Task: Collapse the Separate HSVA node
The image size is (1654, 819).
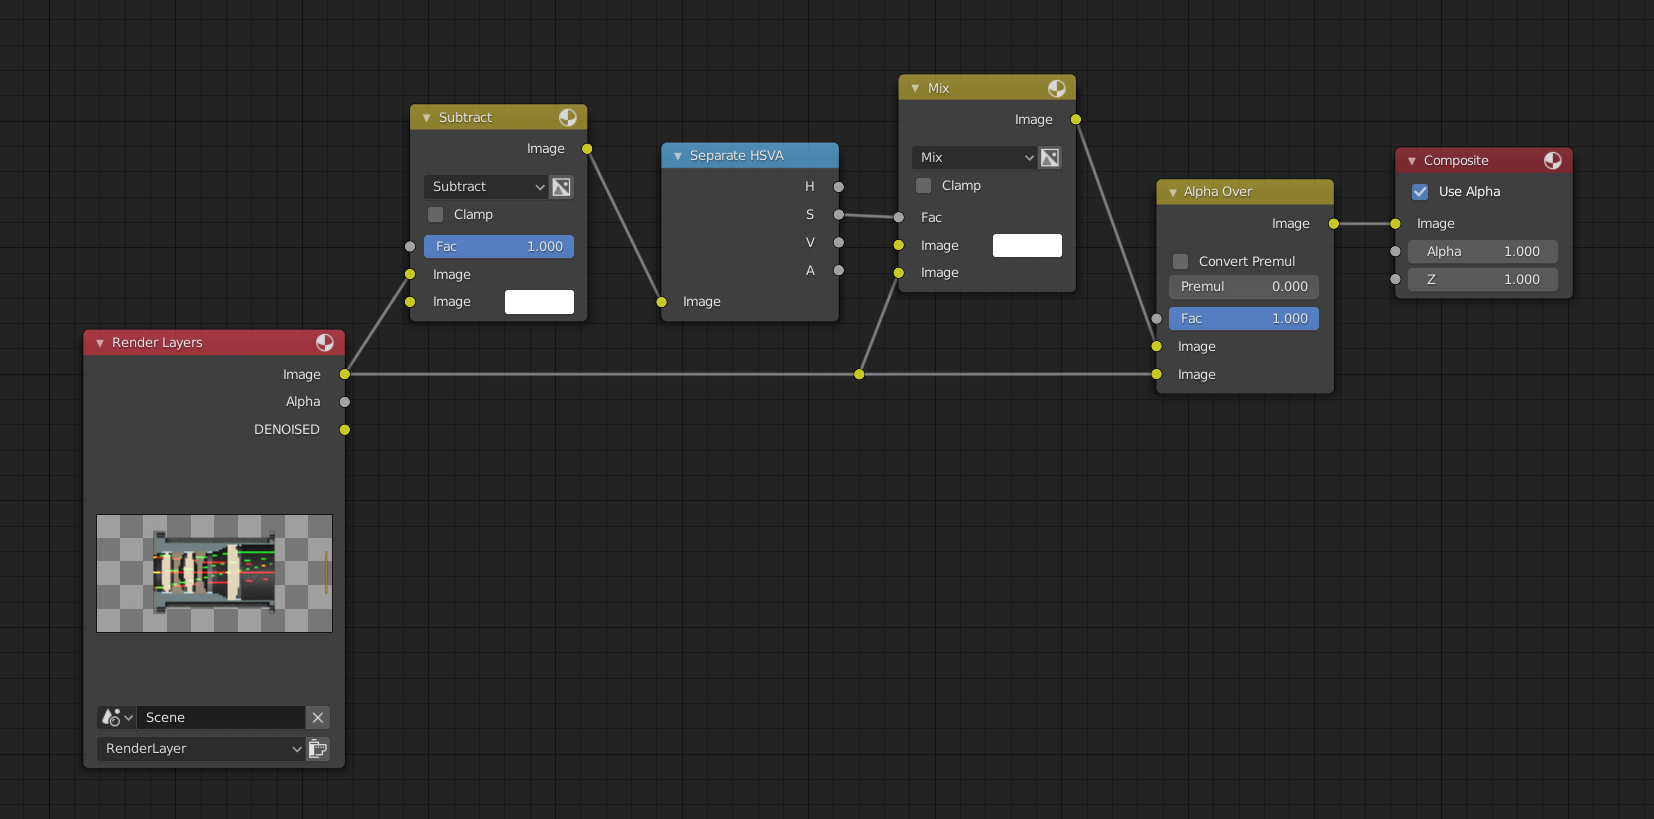Action: tap(678, 156)
